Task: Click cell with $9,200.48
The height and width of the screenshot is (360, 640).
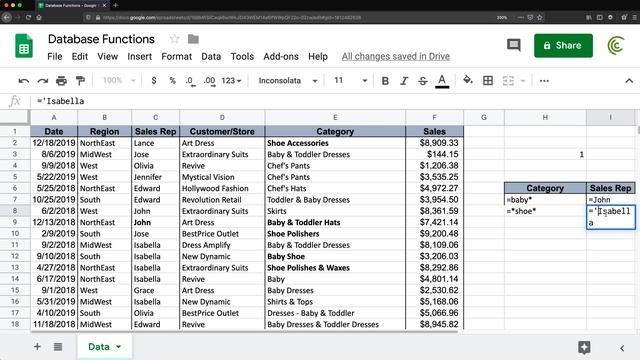Action: coord(434,234)
